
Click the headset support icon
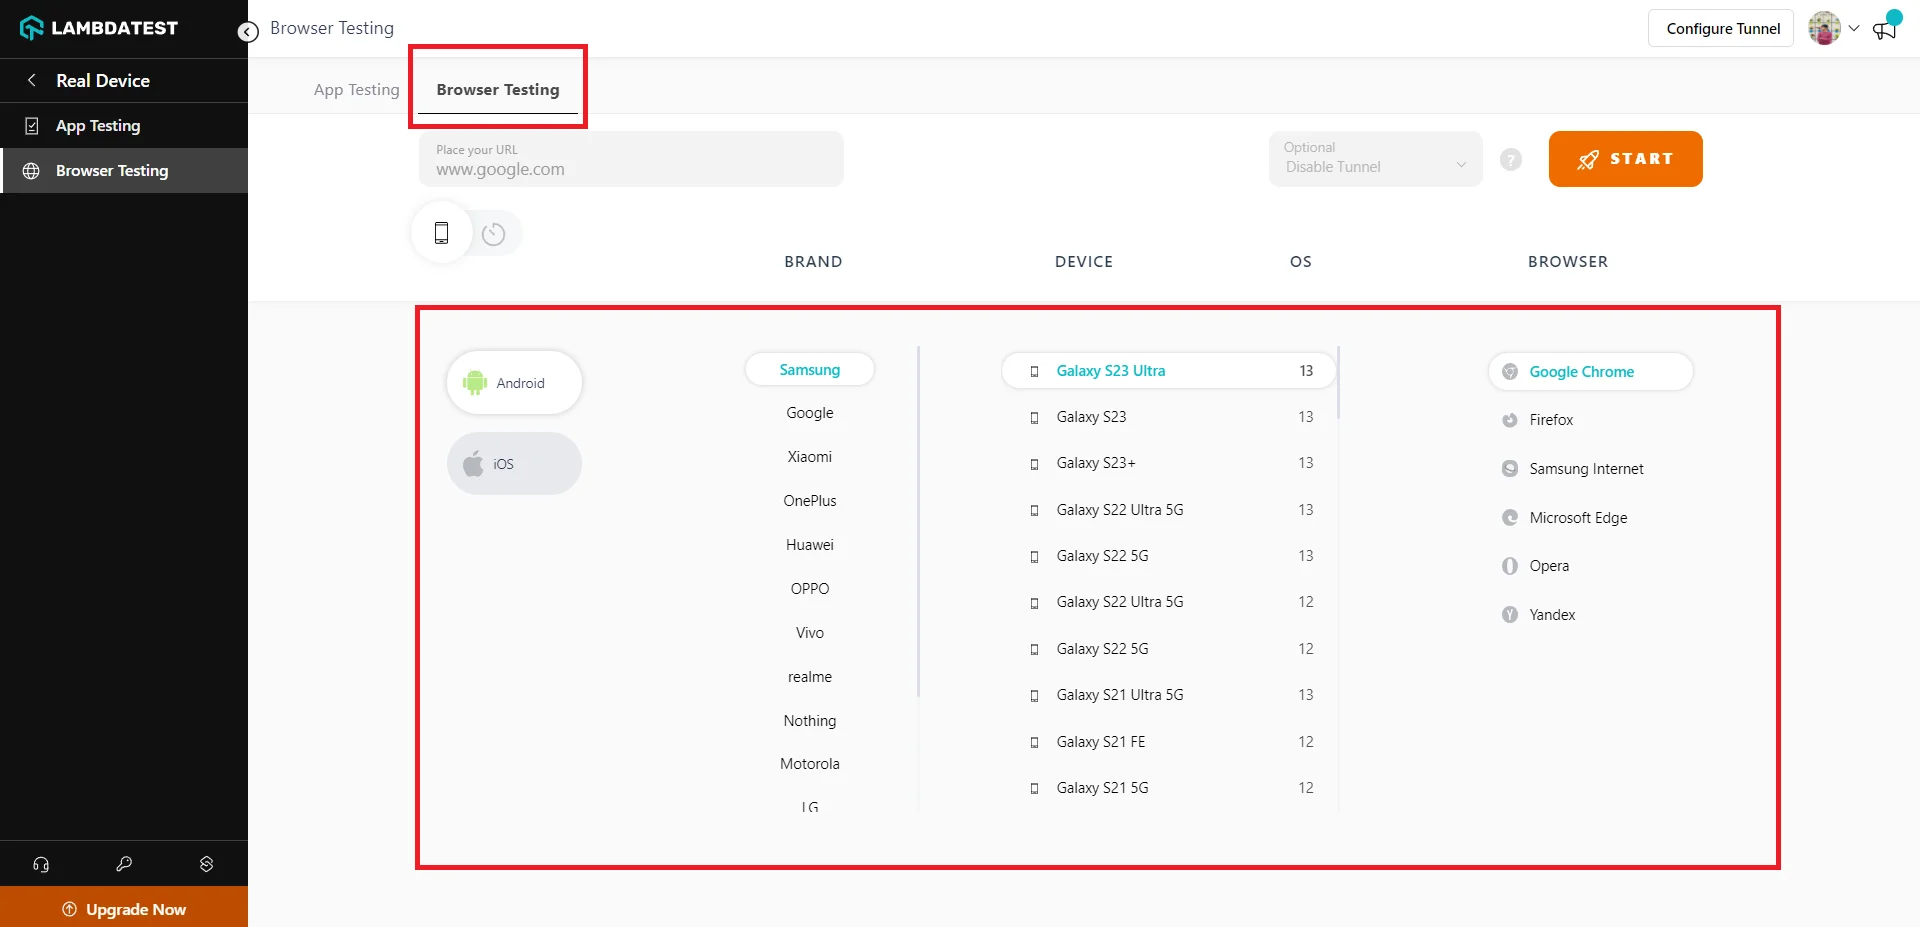tap(41, 864)
